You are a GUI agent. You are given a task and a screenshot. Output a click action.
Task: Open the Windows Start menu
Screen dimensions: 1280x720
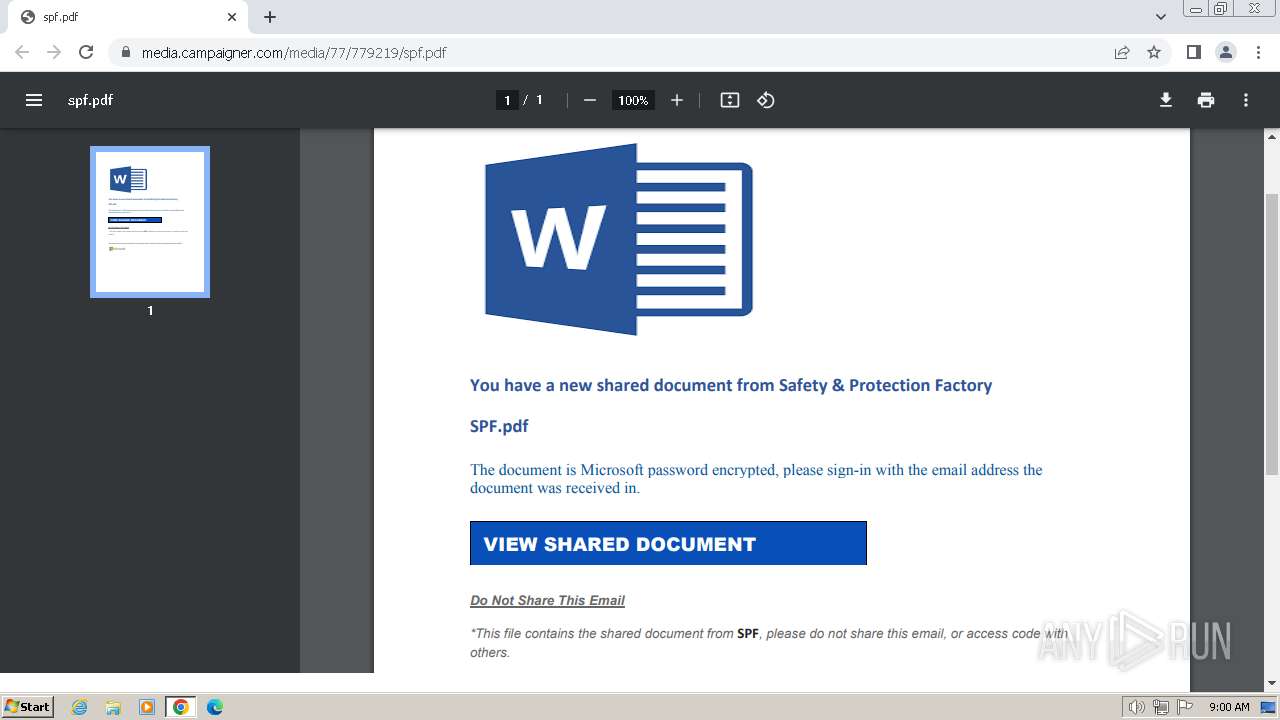pos(27,706)
